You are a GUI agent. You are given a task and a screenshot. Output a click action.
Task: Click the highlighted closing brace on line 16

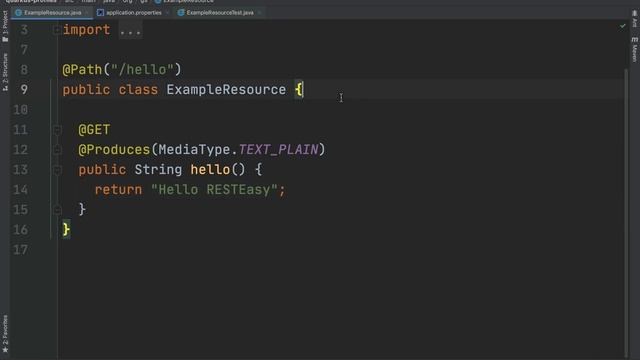tap(66, 229)
